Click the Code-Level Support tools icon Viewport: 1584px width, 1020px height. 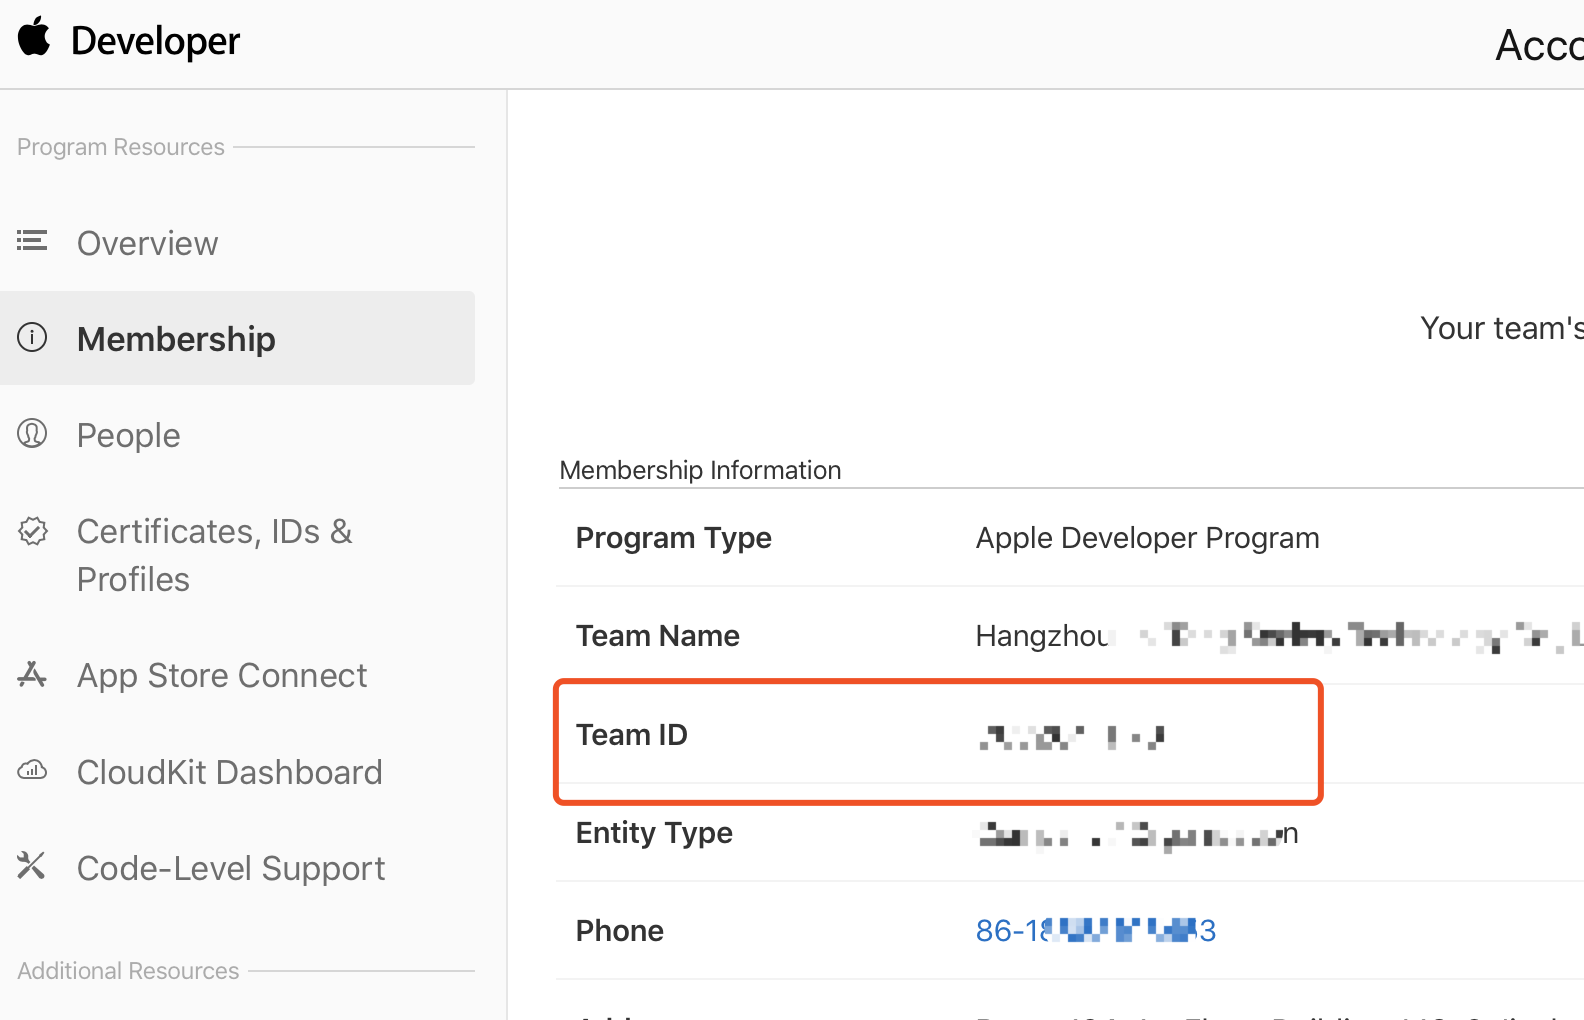pos(31,865)
